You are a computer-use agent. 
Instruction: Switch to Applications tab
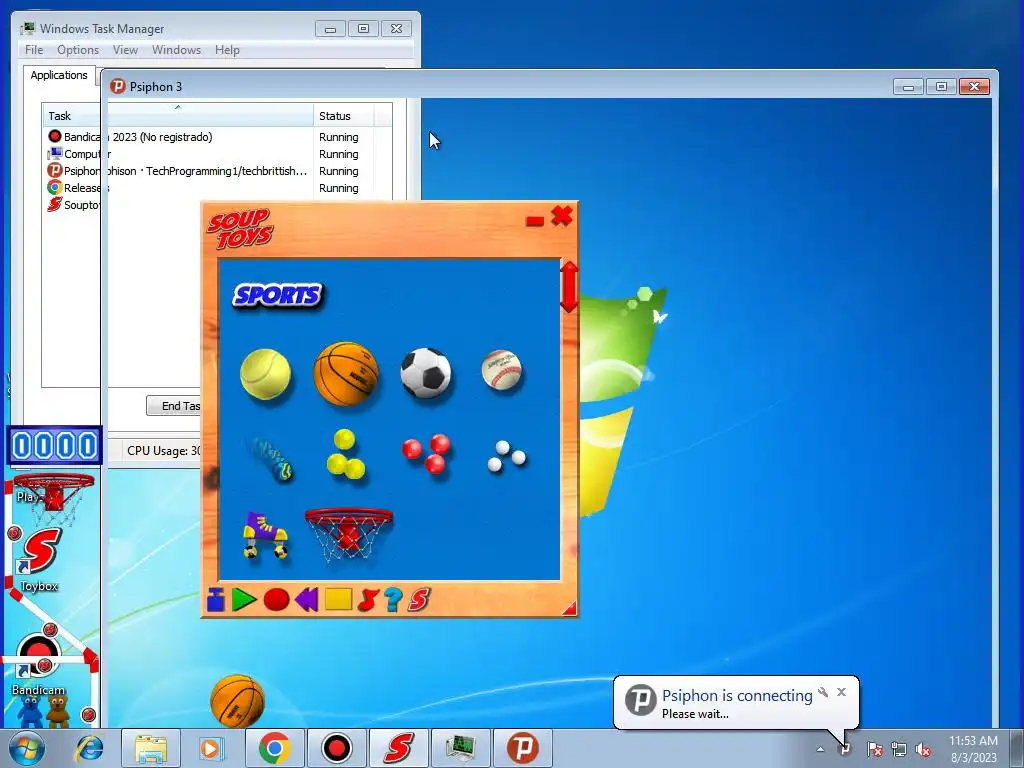pyautogui.click(x=59, y=75)
